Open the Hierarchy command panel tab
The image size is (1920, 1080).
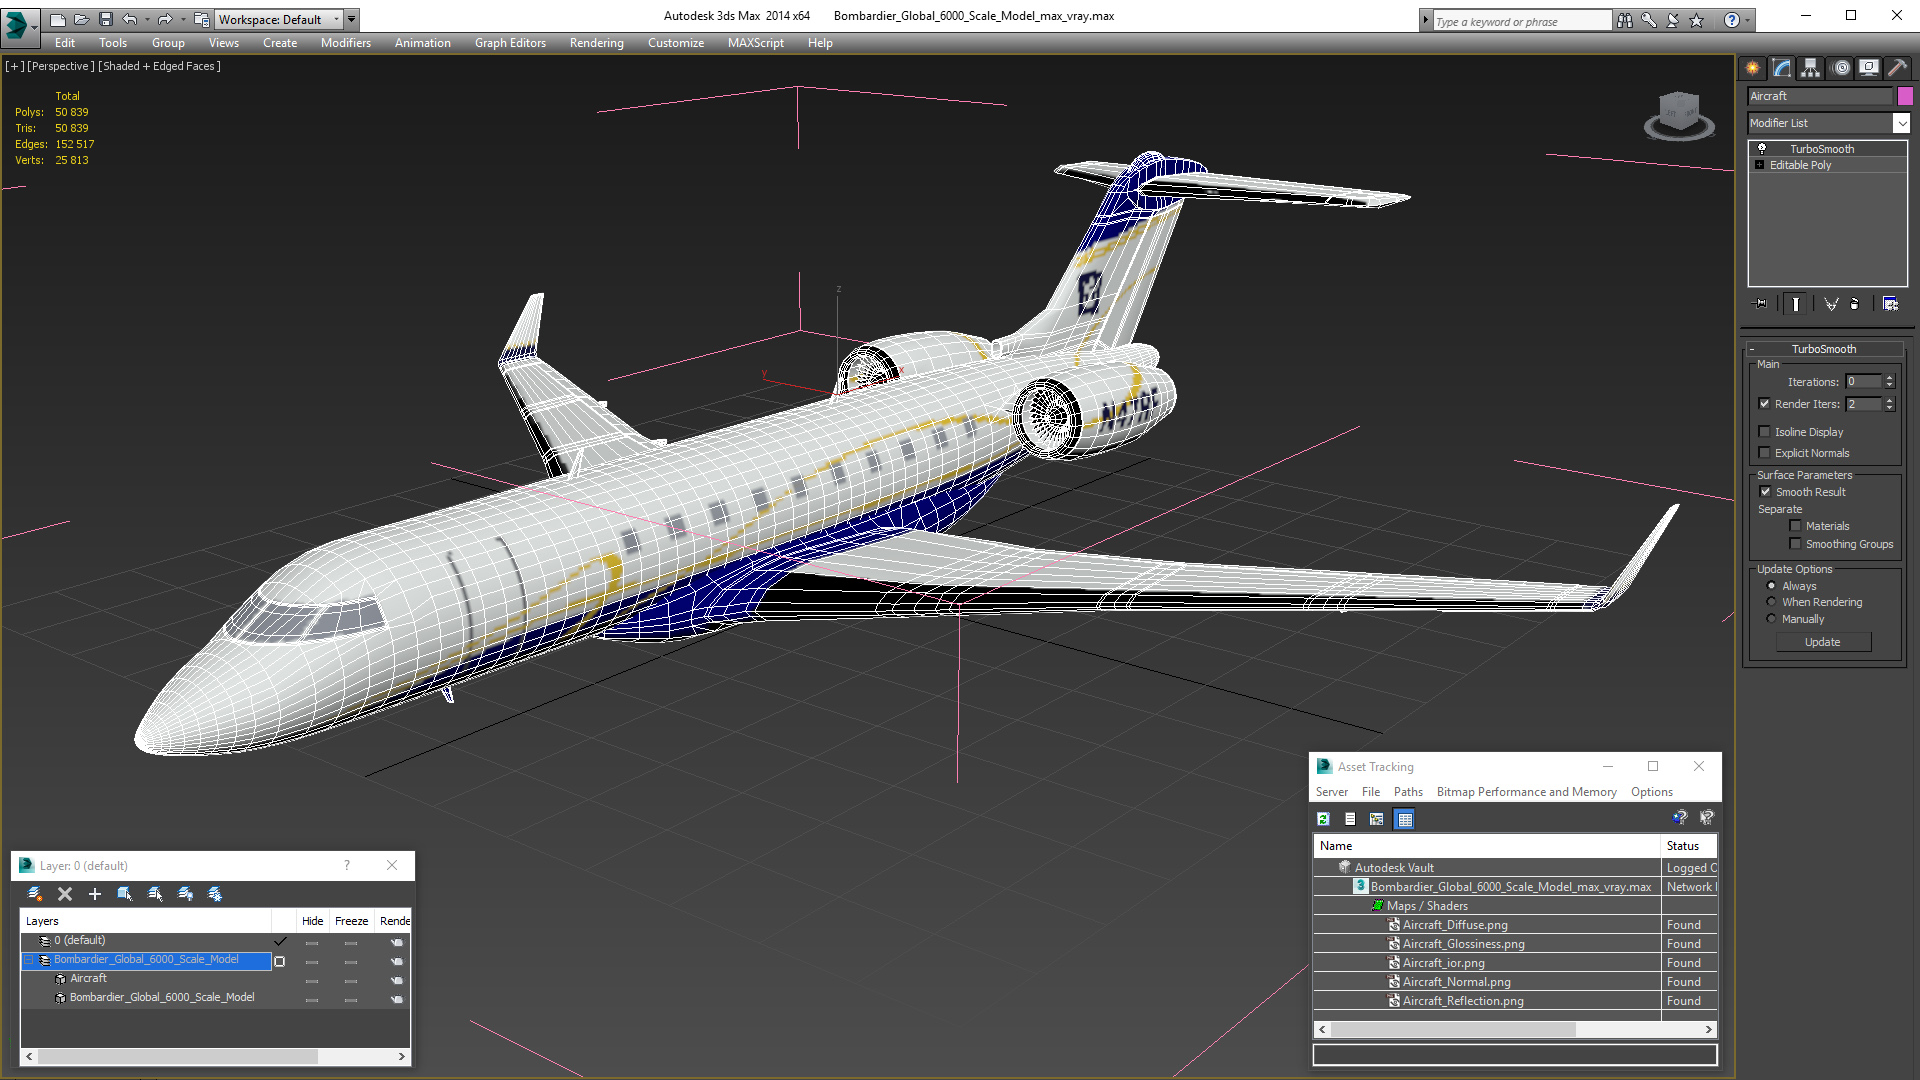click(x=1810, y=68)
